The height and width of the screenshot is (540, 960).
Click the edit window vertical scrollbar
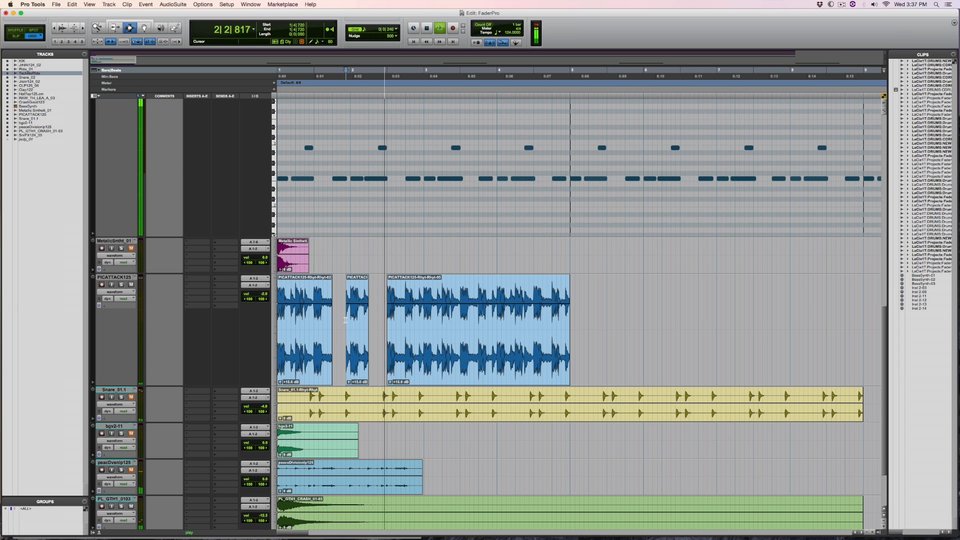(883, 392)
